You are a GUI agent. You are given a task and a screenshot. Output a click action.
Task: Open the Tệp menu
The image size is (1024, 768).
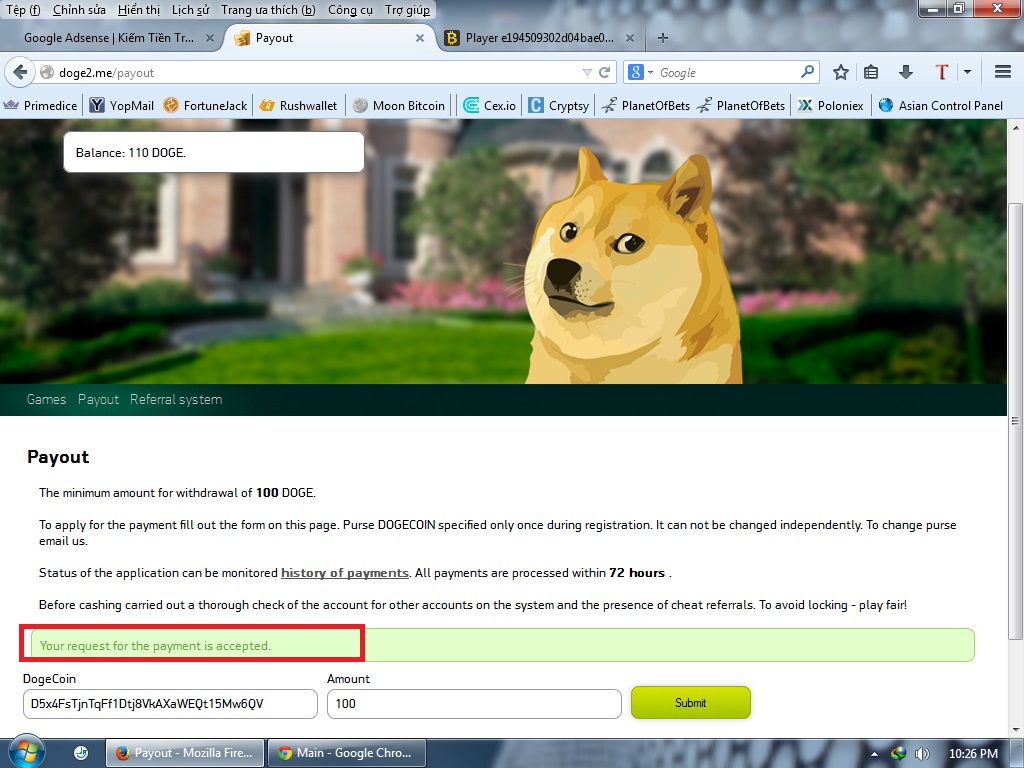(x=23, y=10)
